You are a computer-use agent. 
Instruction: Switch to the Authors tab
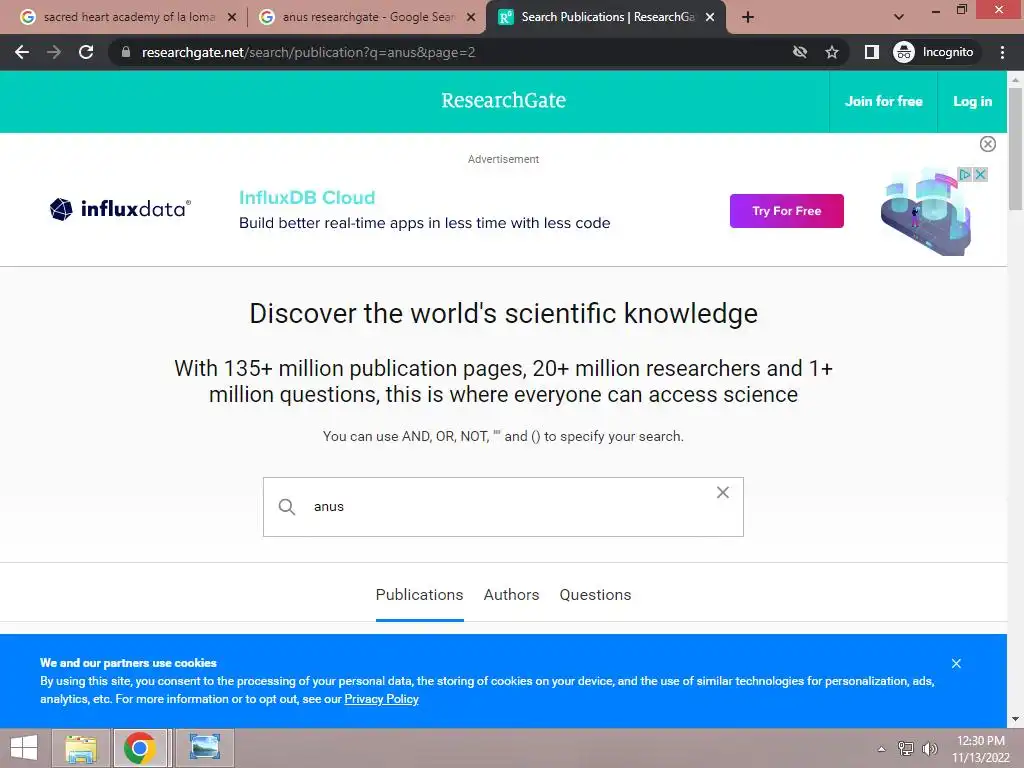(511, 595)
